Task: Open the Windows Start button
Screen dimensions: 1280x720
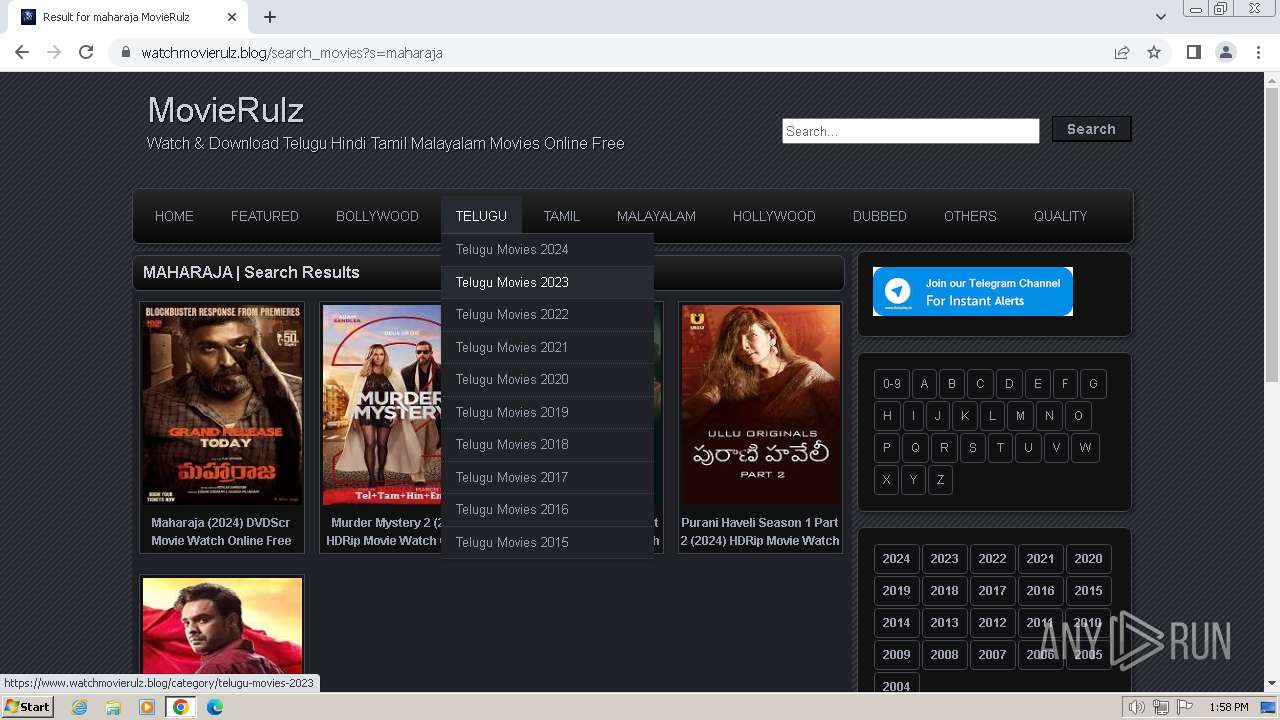Action: pyautogui.click(x=27, y=707)
